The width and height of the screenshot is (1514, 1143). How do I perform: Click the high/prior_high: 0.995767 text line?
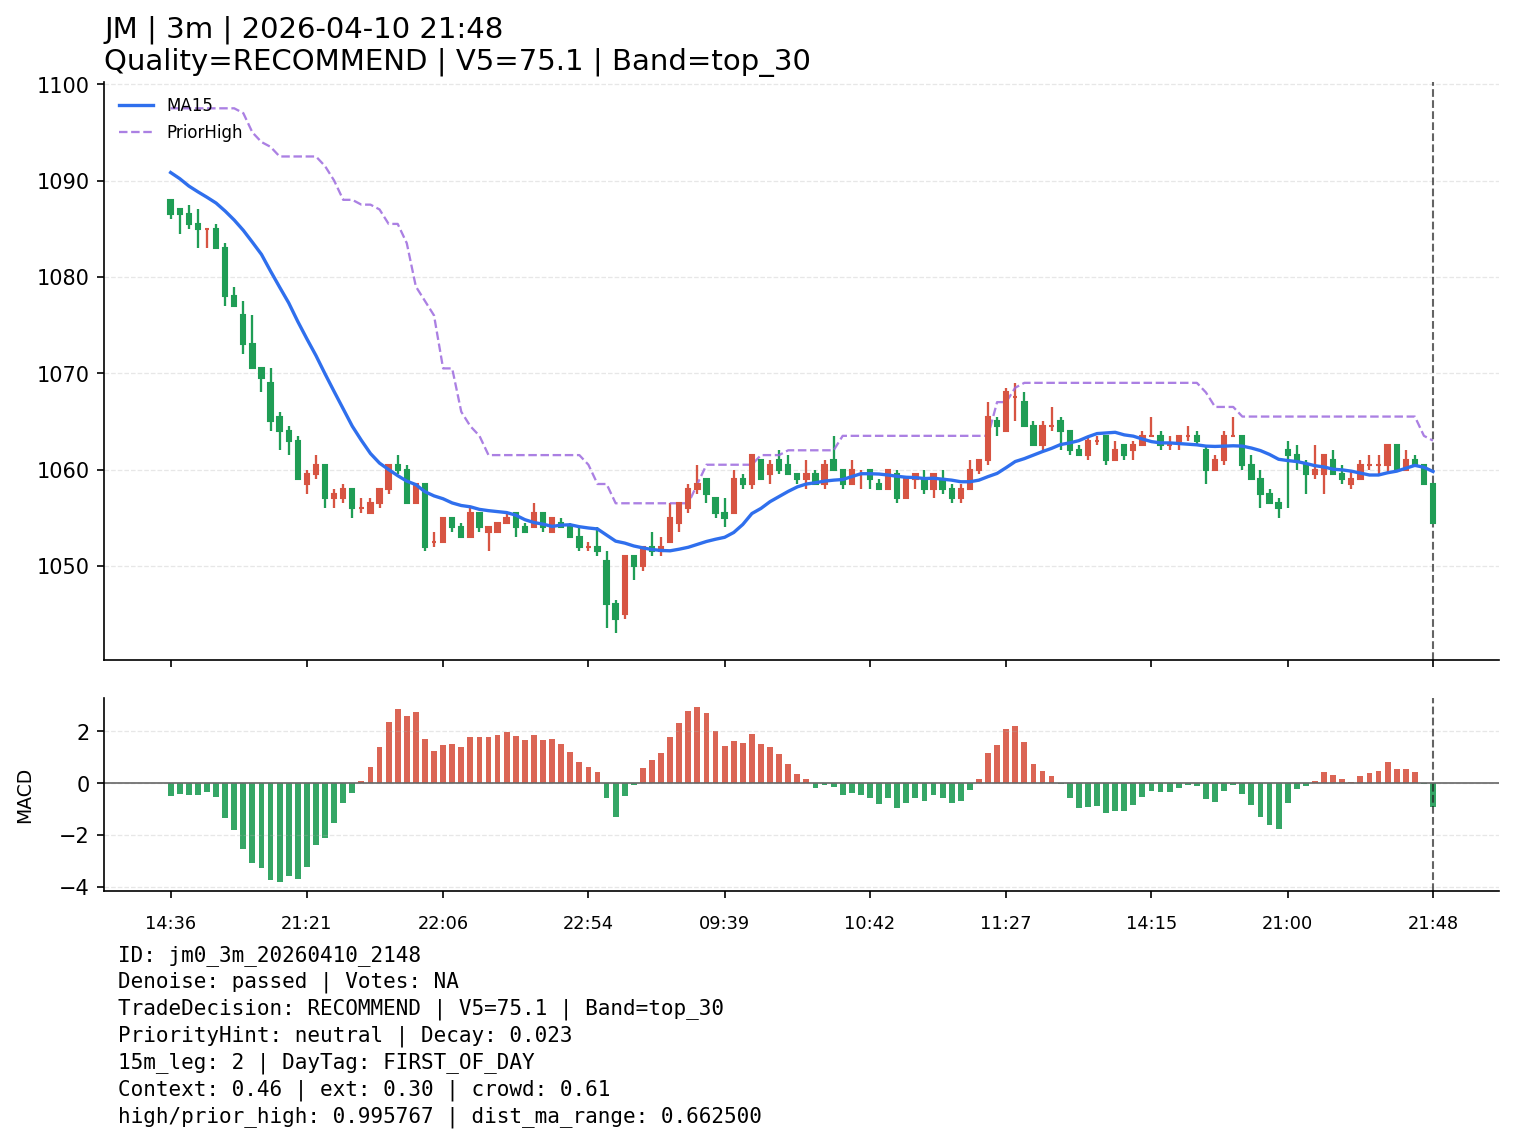point(439,1116)
